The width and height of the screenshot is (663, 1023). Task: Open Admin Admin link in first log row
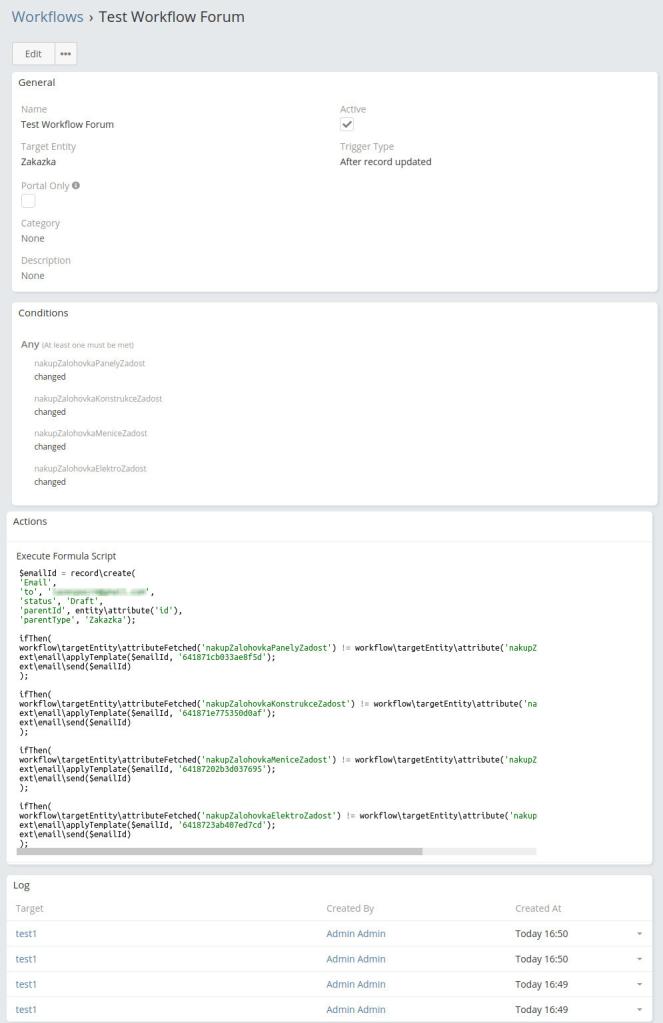click(356, 934)
